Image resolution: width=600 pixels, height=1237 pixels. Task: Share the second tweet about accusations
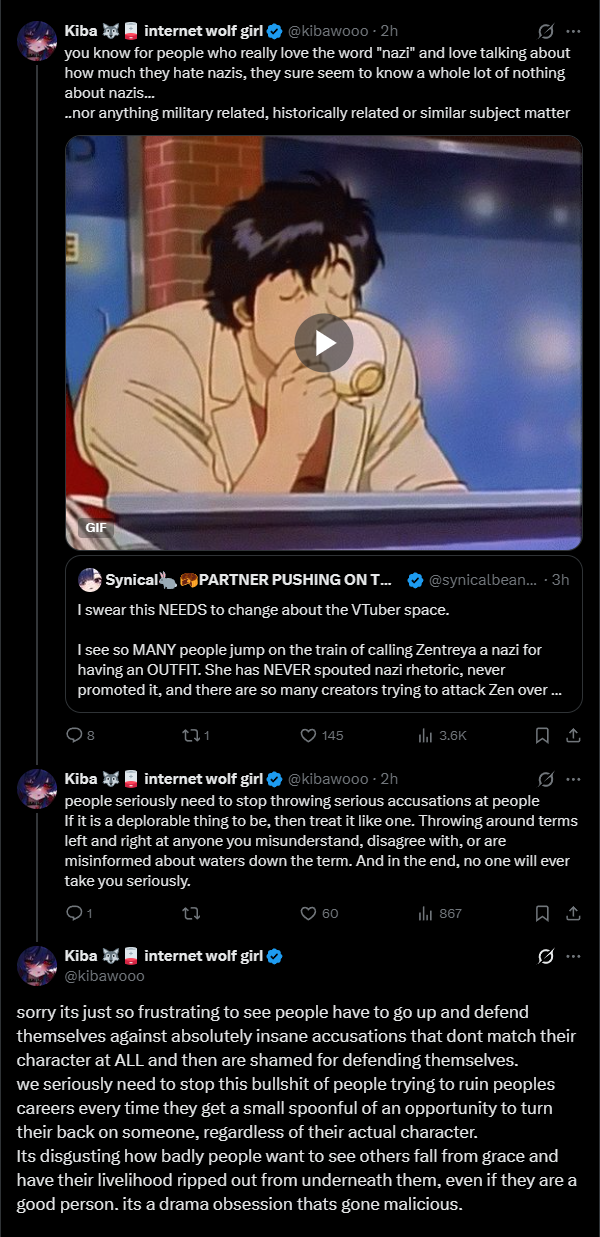coord(573,913)
